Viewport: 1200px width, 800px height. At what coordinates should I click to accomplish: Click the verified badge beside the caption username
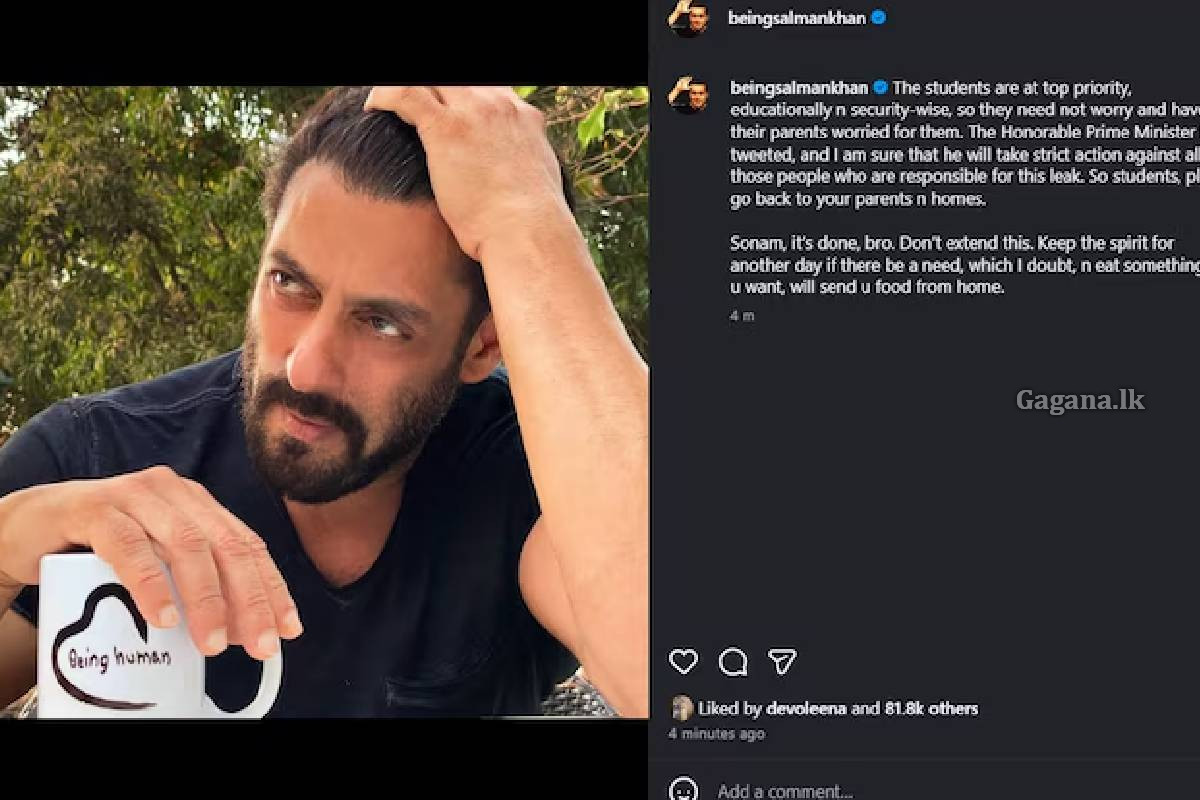point(880,88)
